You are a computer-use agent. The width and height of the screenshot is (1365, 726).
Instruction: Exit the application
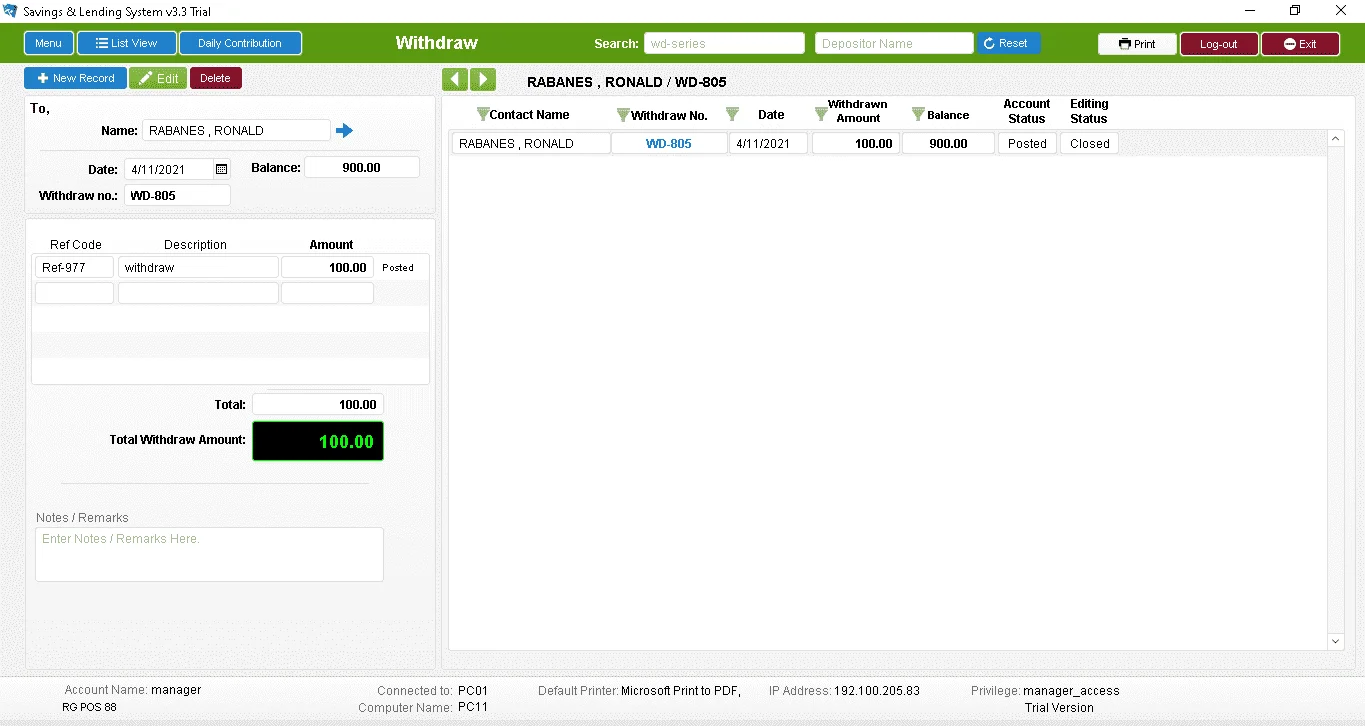pos(1300,44)
